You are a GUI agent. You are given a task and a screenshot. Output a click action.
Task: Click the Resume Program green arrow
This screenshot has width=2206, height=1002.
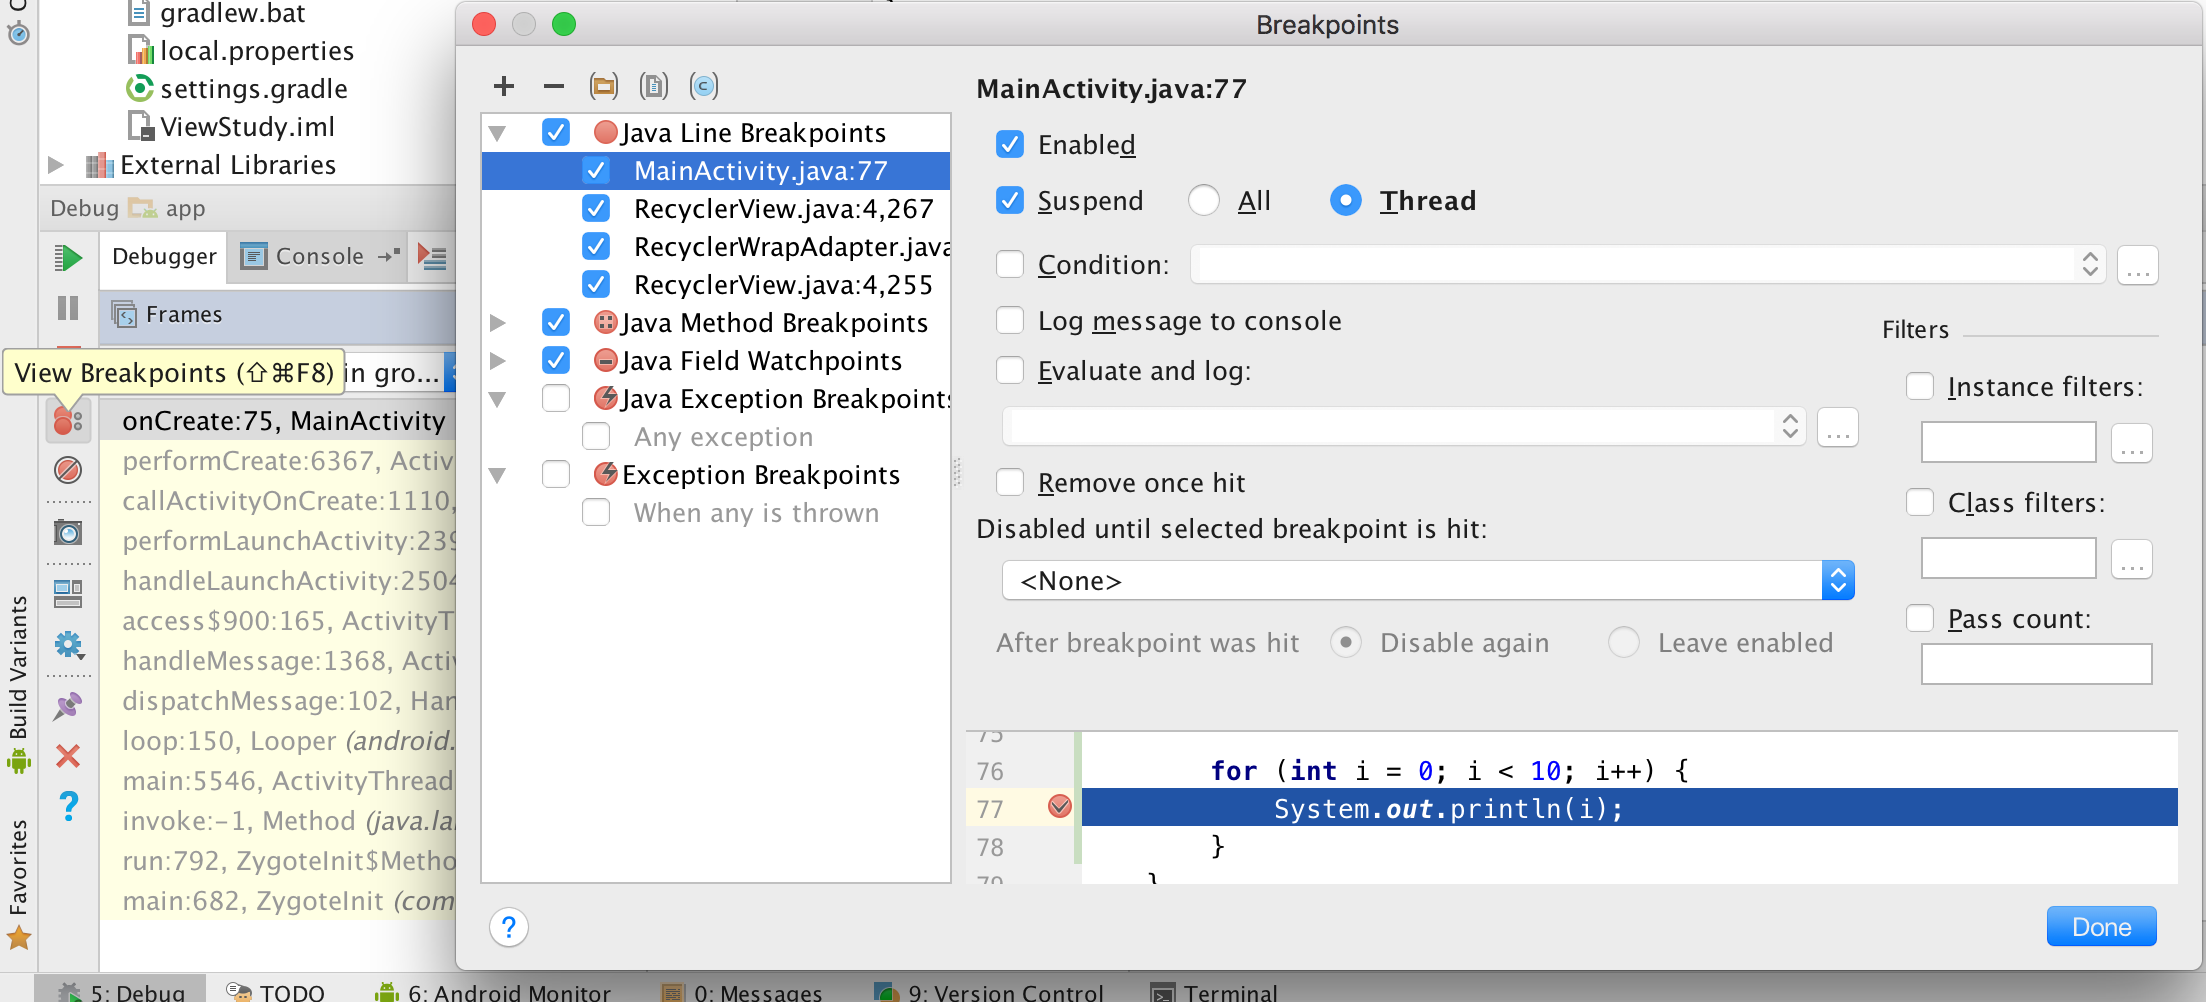pos(68,258)
